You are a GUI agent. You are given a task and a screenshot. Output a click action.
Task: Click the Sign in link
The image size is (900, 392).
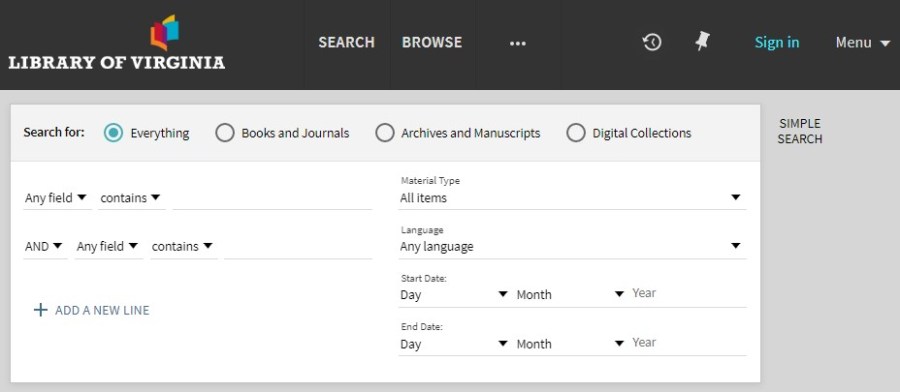click(777, 42)
